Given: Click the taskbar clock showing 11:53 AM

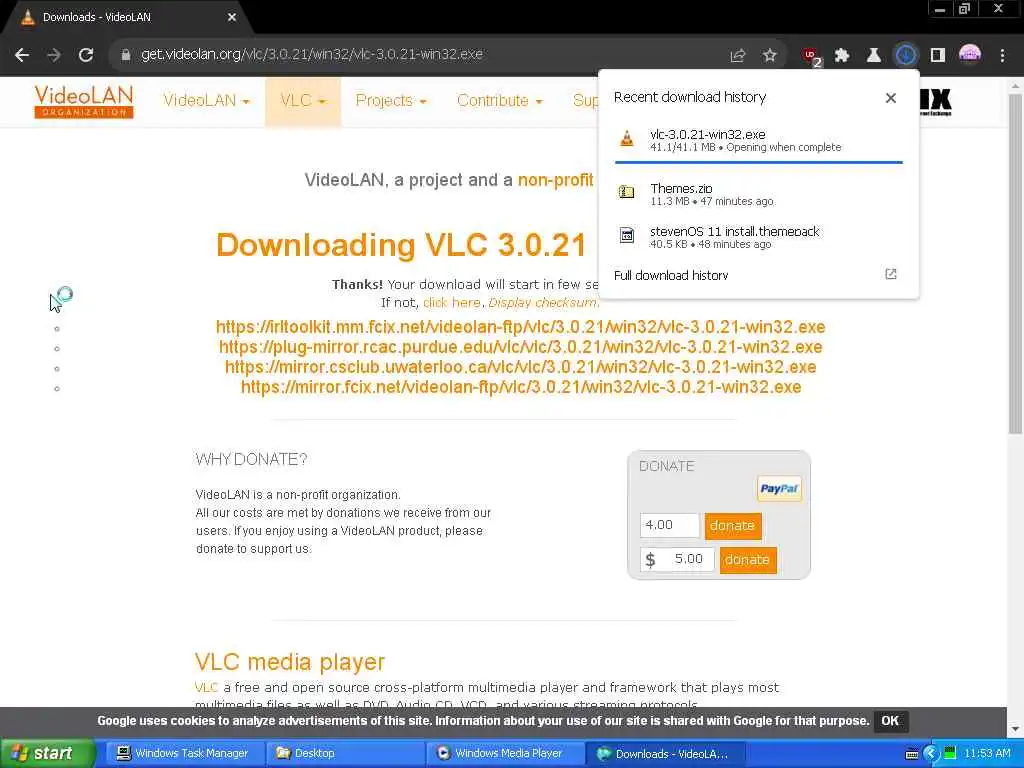Looking at the screenshot, I should coord(987,754).
